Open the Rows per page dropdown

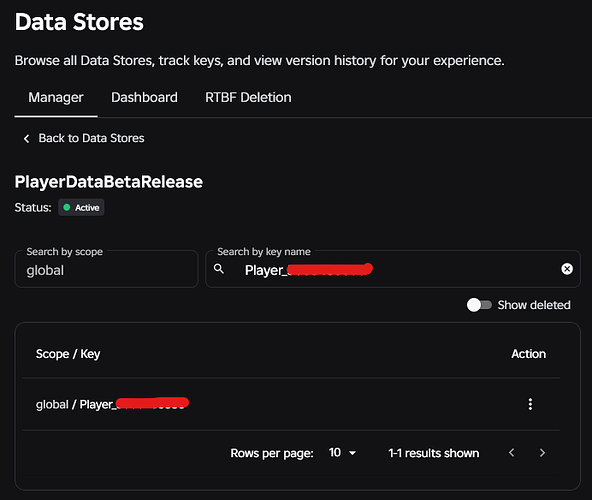342,452
